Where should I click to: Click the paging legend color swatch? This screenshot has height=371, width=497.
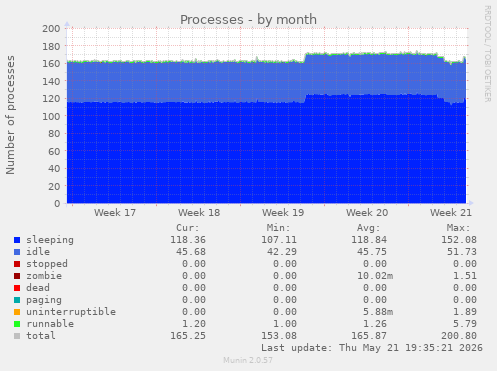pos(17,300)
